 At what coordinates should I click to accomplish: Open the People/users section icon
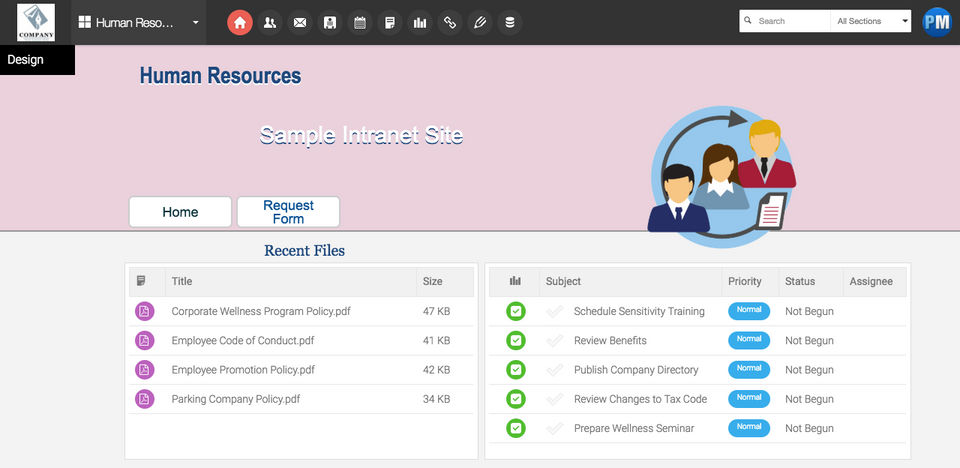pyautogui.click(x=269, y=23)
